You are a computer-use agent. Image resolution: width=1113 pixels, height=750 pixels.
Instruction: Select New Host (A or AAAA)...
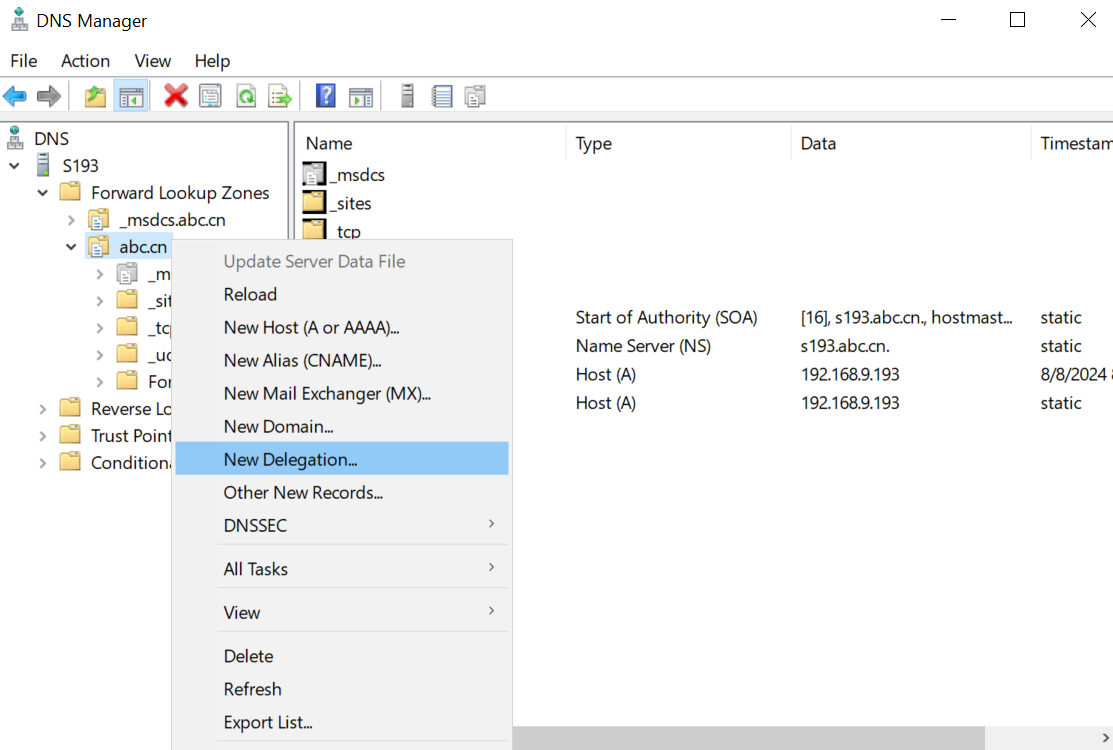click(x=341, y=327)
